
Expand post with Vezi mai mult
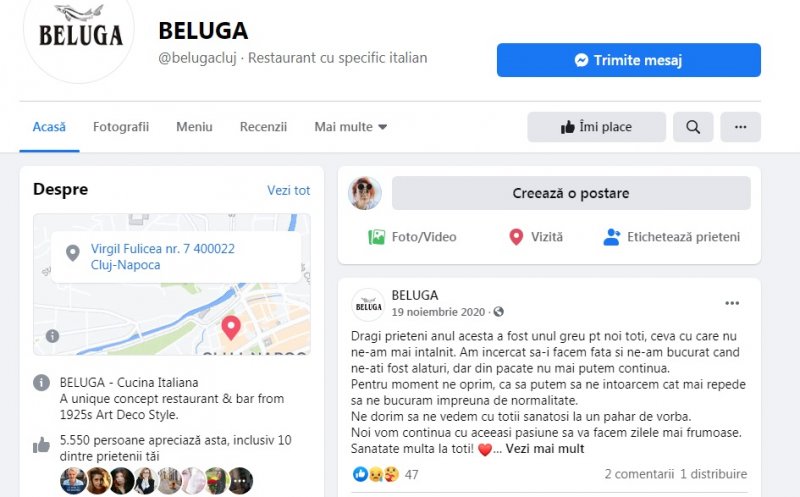coord(544,449)
